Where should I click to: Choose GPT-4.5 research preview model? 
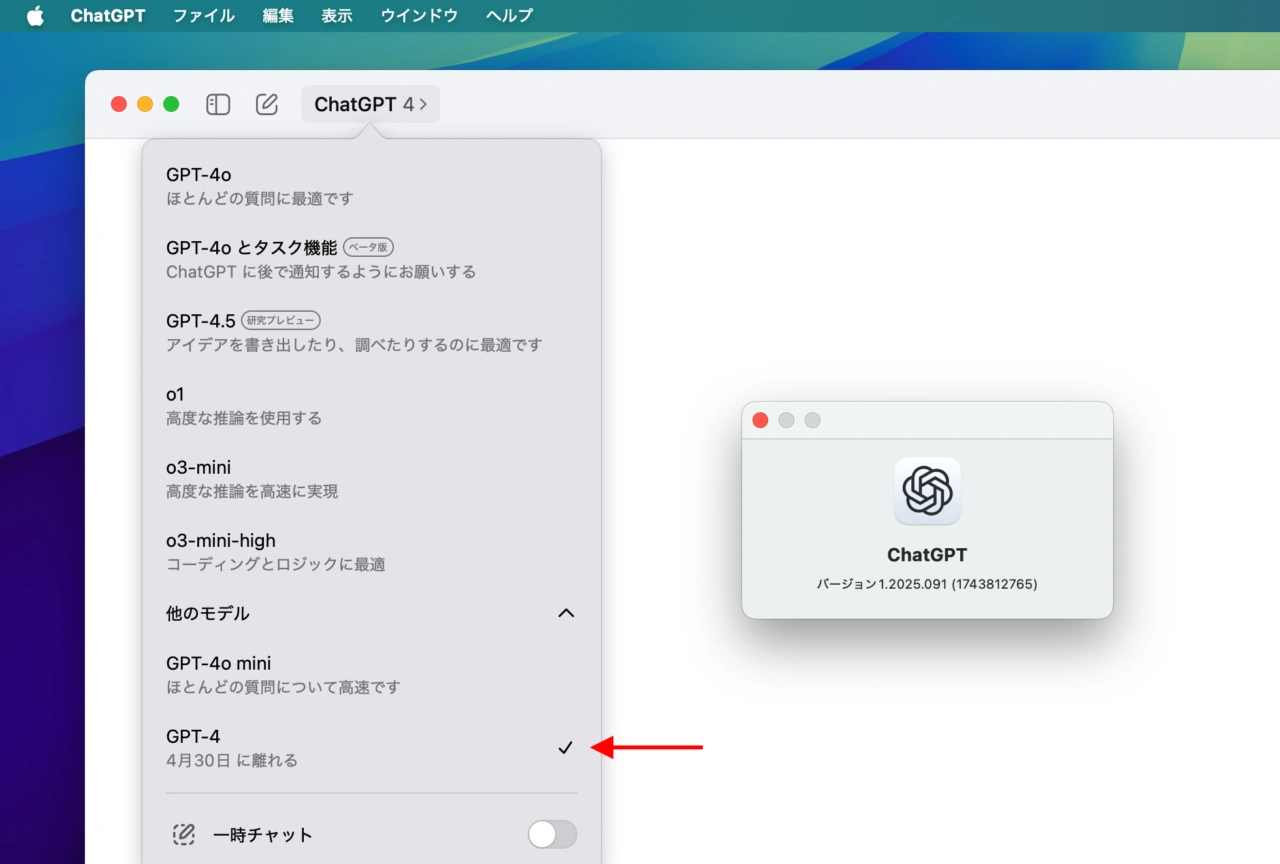(201, 321)
